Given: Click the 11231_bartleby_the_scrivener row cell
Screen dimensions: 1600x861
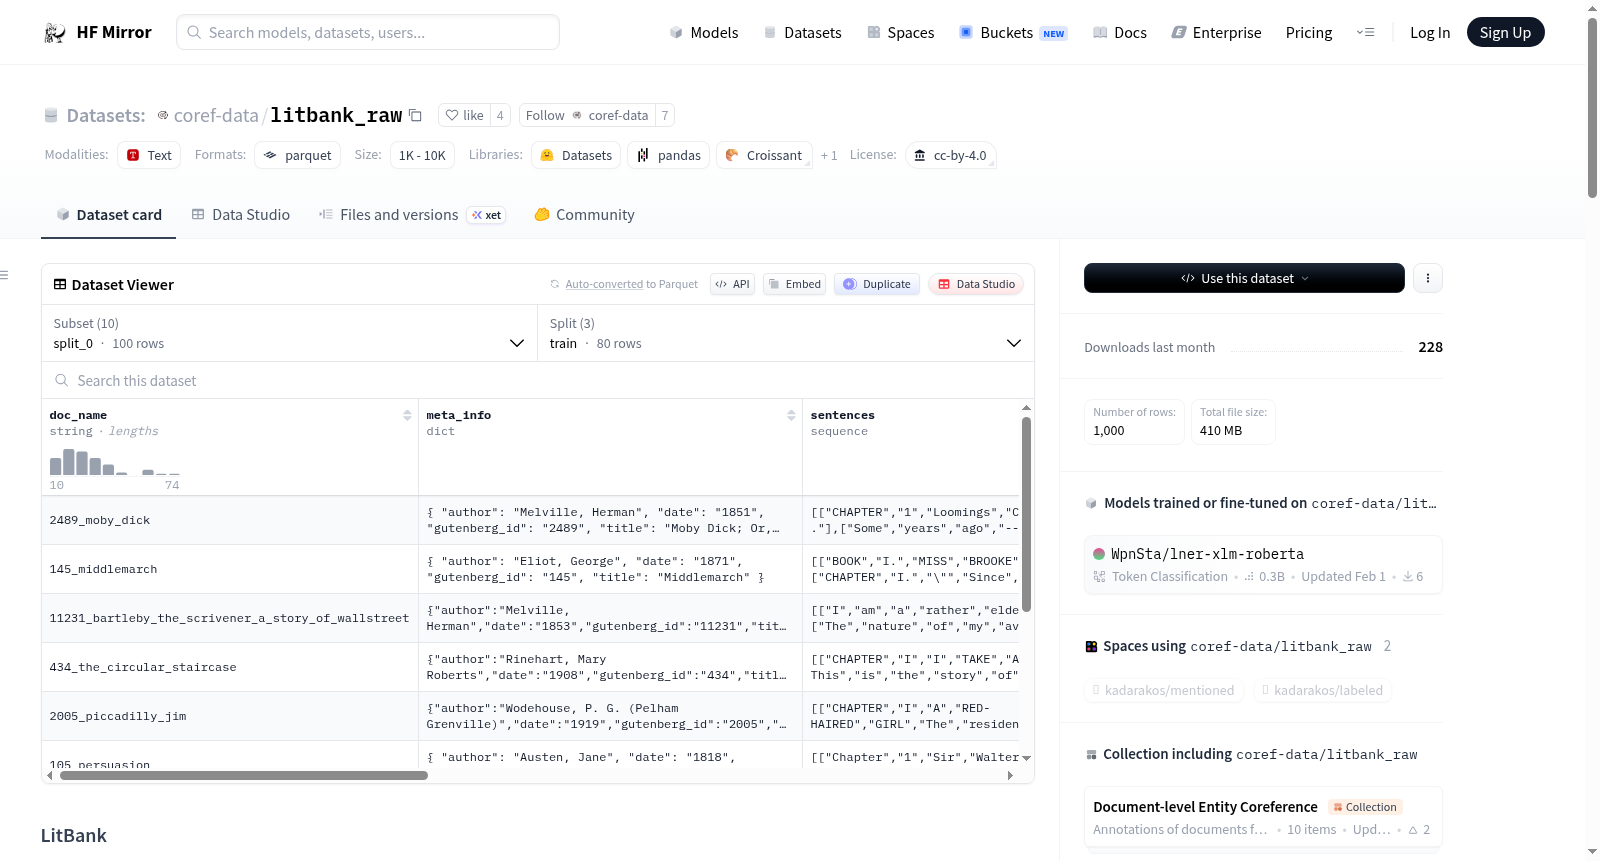Looking at the screenshot, I should [x=230, y=618].
